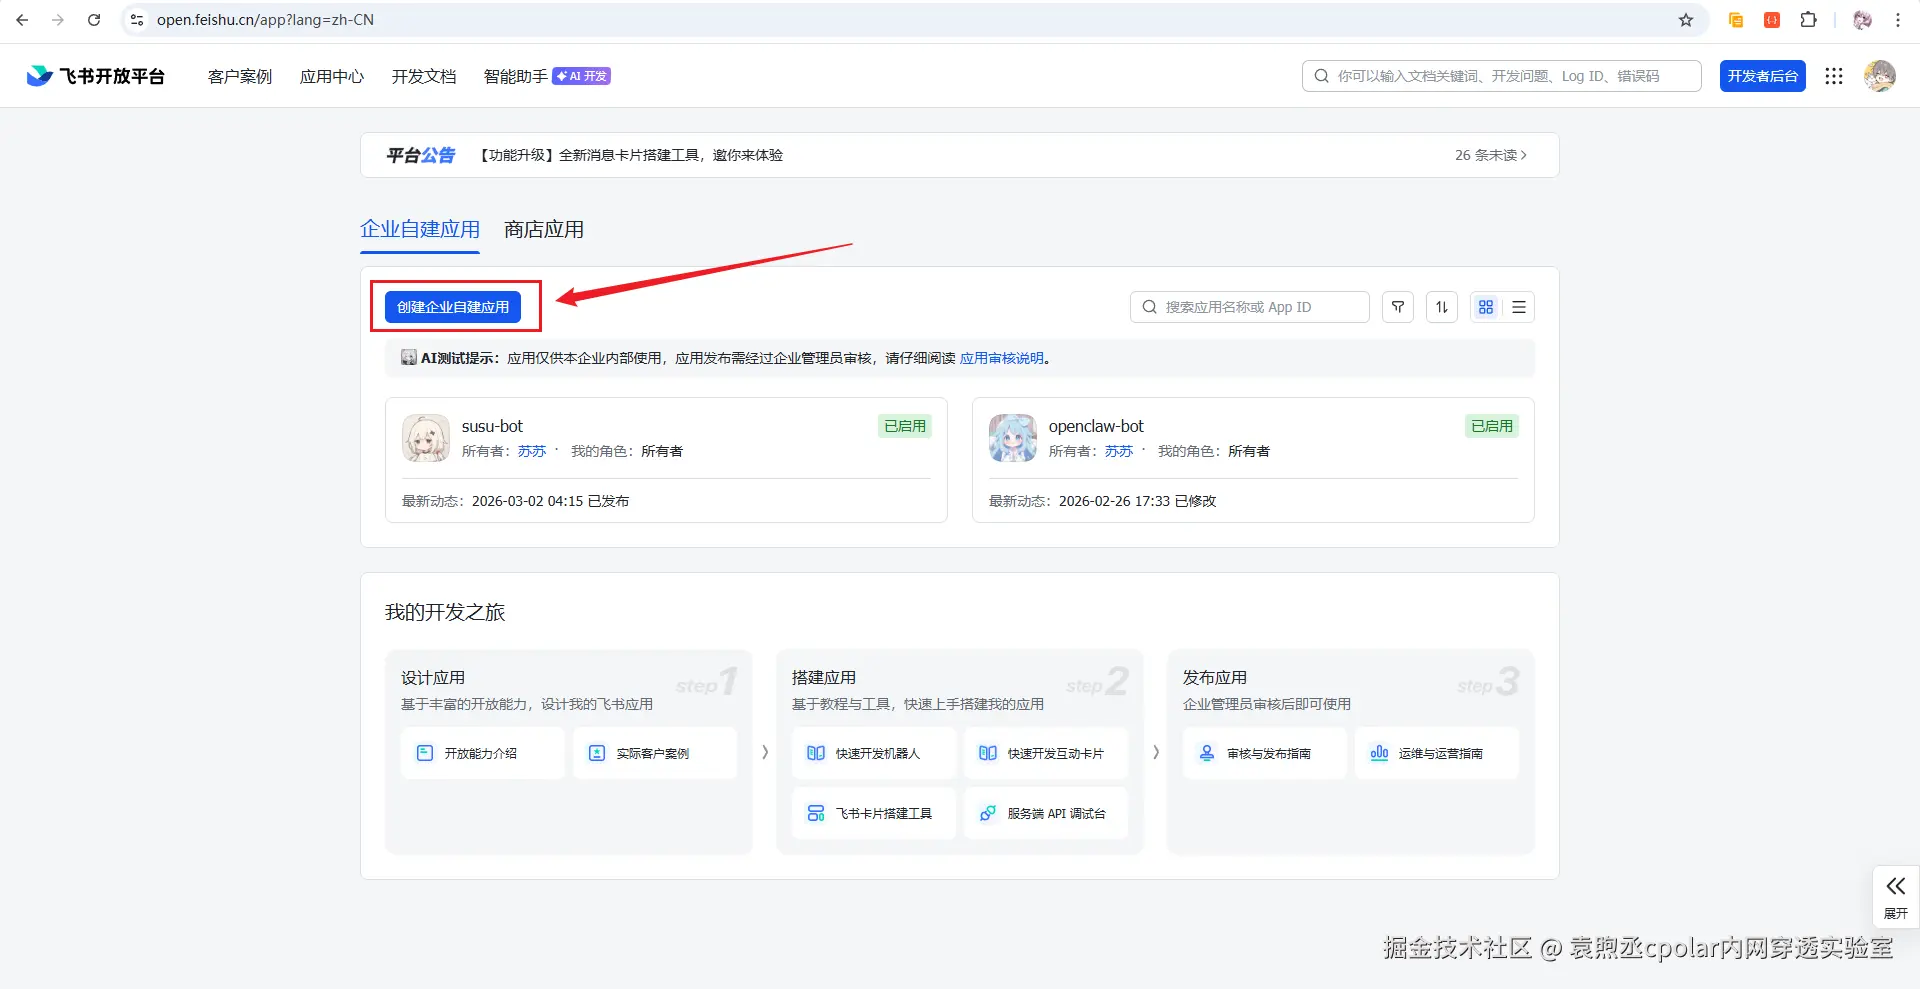Open the 开发文档 nav menu
The width and height of the screenshot is (1920, 989).
[424, 76]
